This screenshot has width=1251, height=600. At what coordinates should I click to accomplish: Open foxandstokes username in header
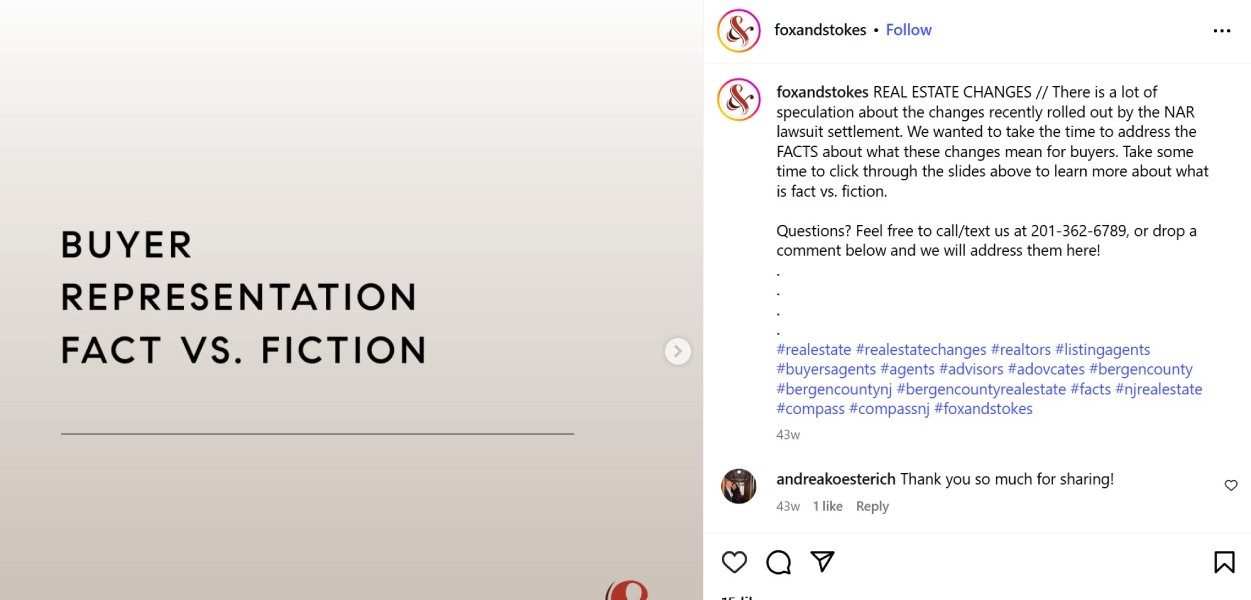click(x=820, y=30)
